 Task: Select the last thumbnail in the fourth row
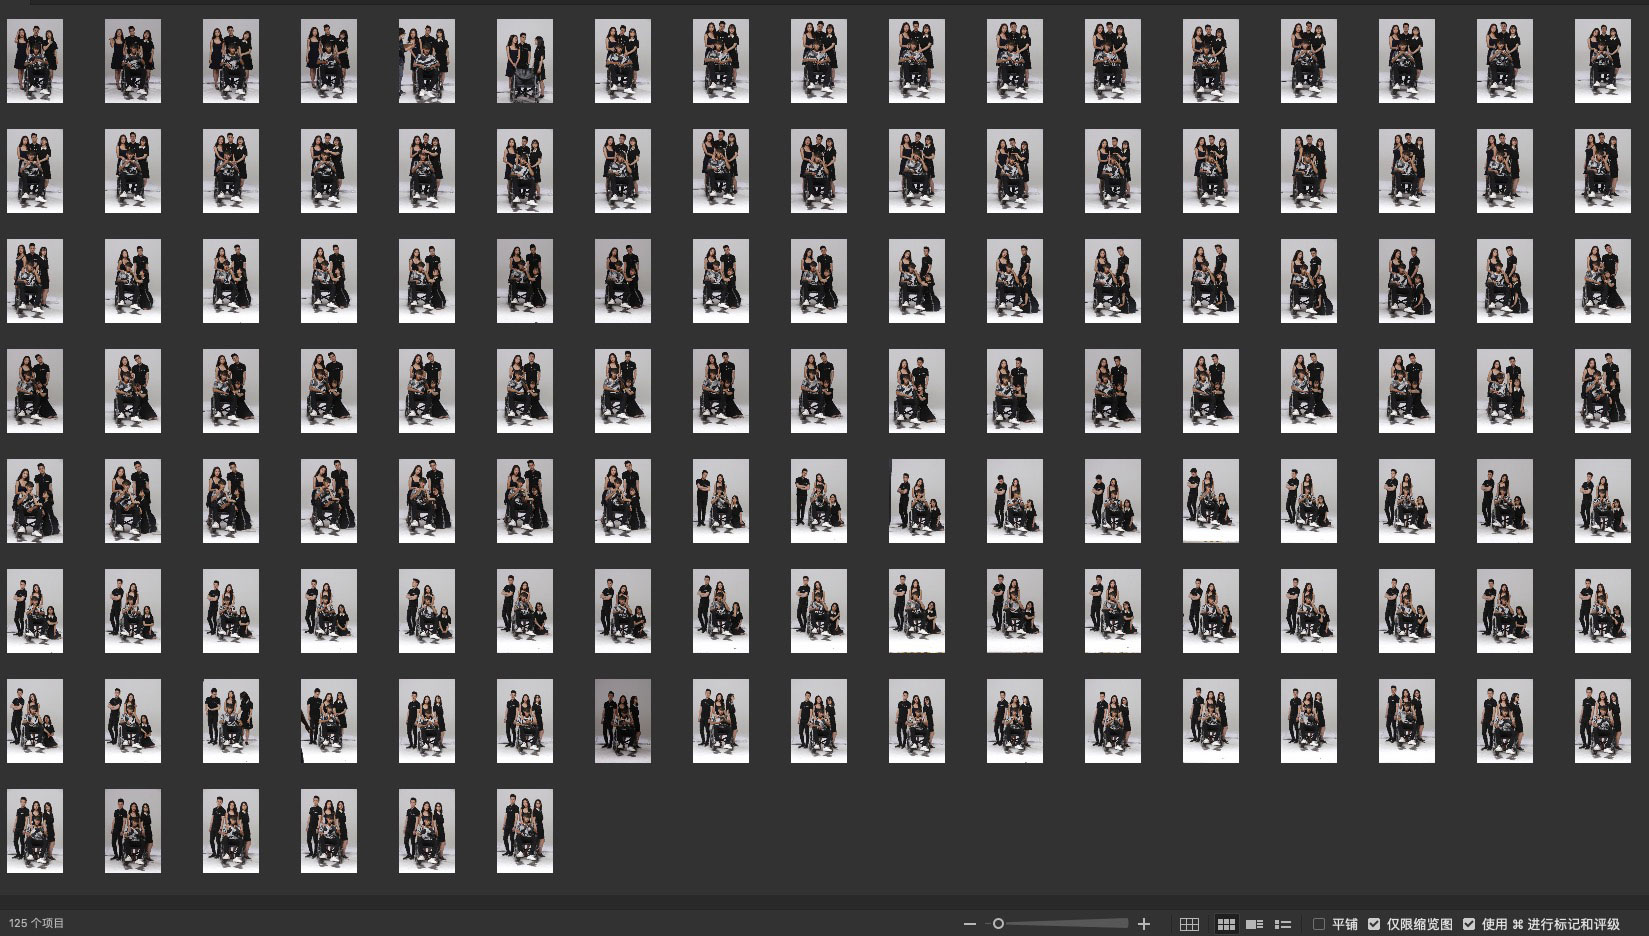pos(1602,391)
